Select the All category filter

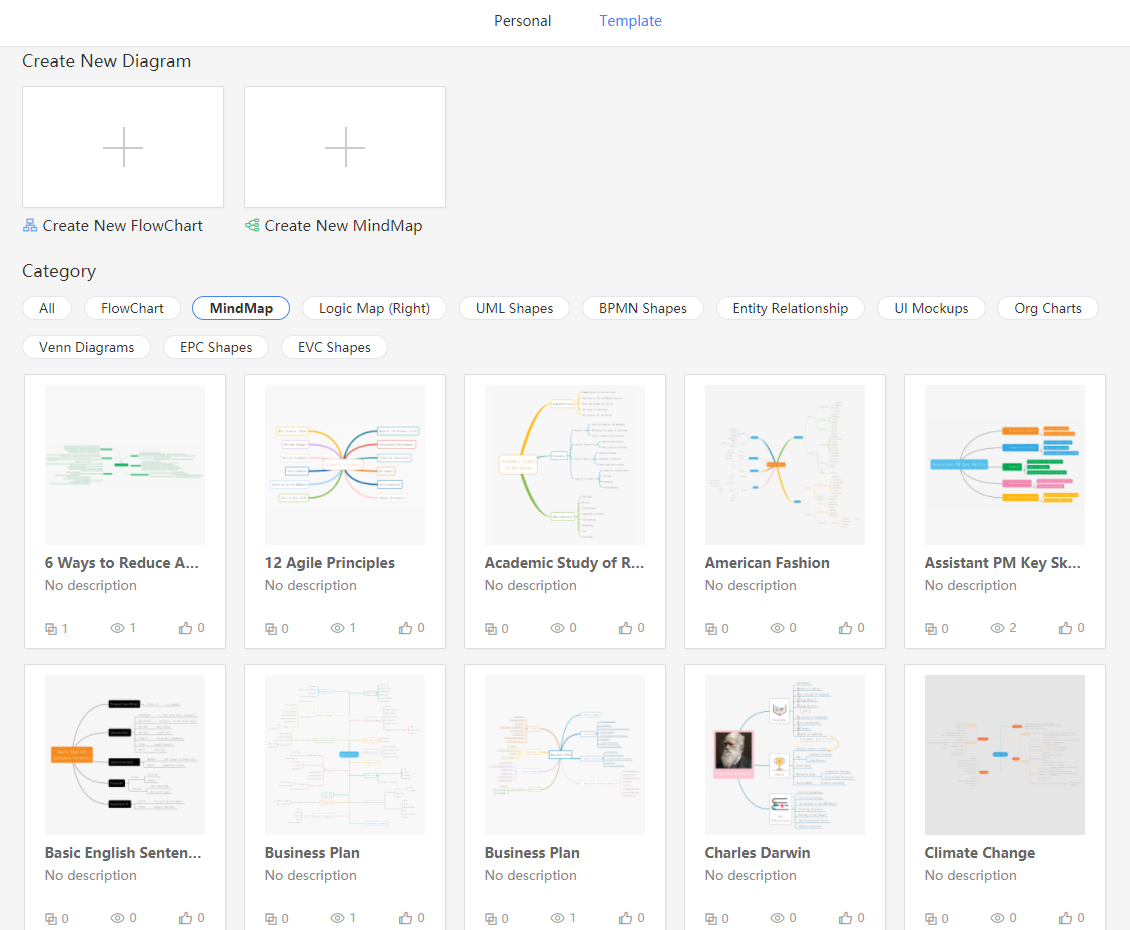[x=47, y=308]
